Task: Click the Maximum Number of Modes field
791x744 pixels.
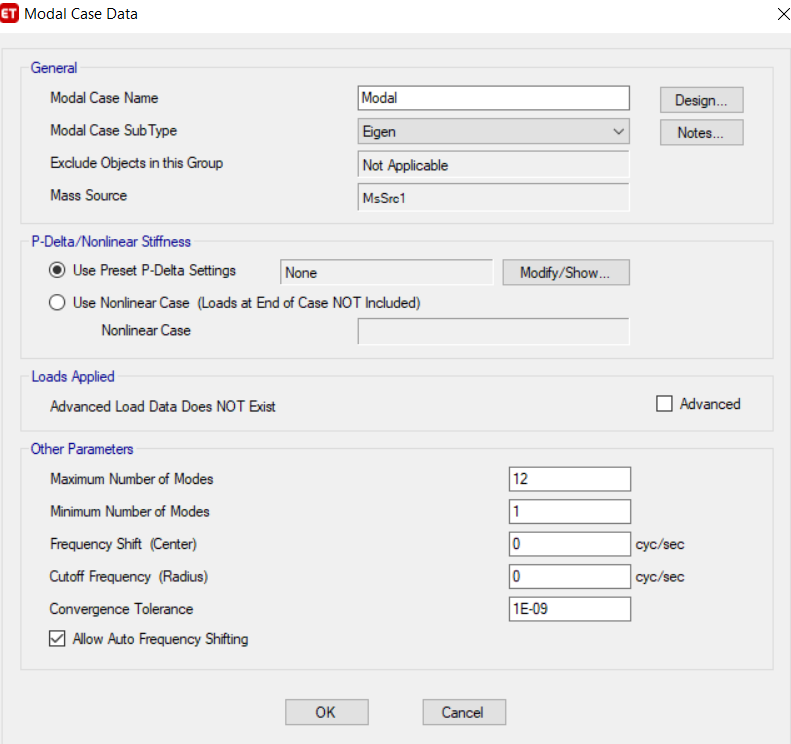Action: [570, 479]
